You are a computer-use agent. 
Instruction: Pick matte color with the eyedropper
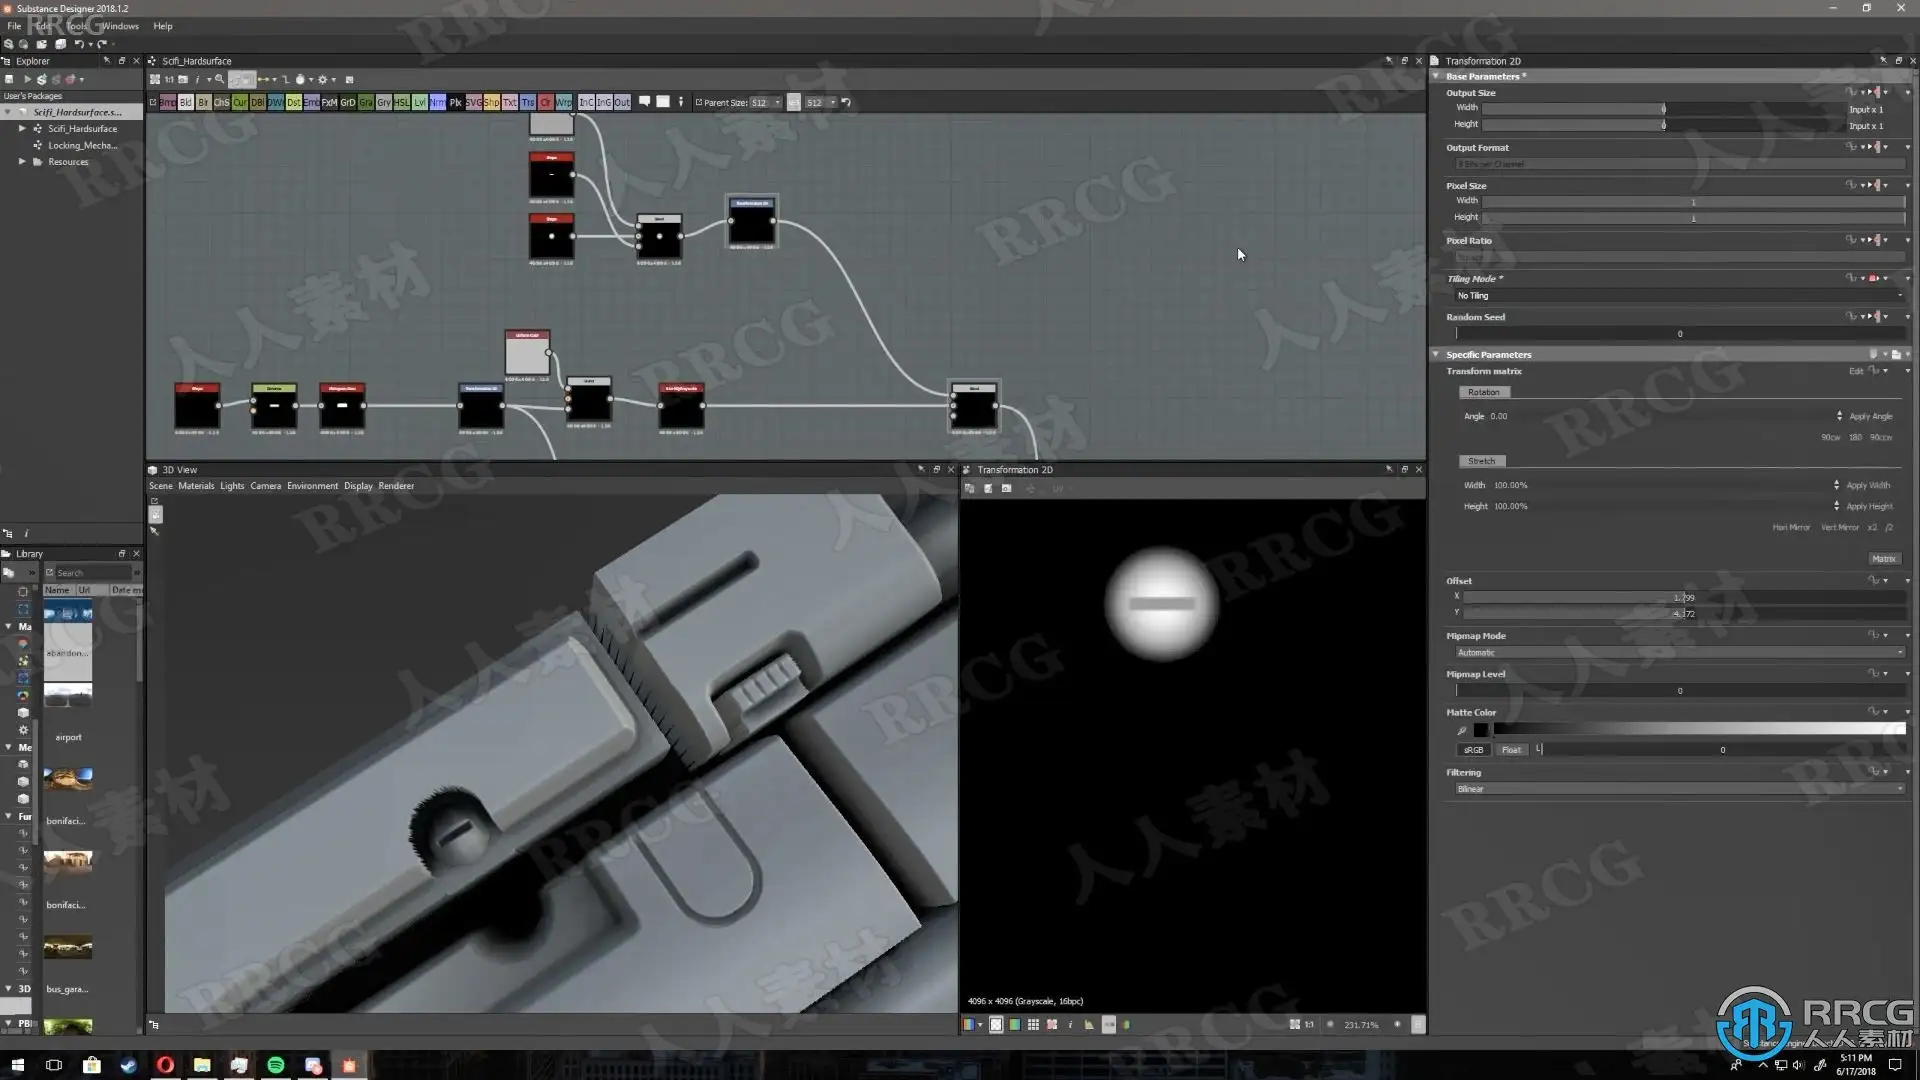click(1461, 730)
